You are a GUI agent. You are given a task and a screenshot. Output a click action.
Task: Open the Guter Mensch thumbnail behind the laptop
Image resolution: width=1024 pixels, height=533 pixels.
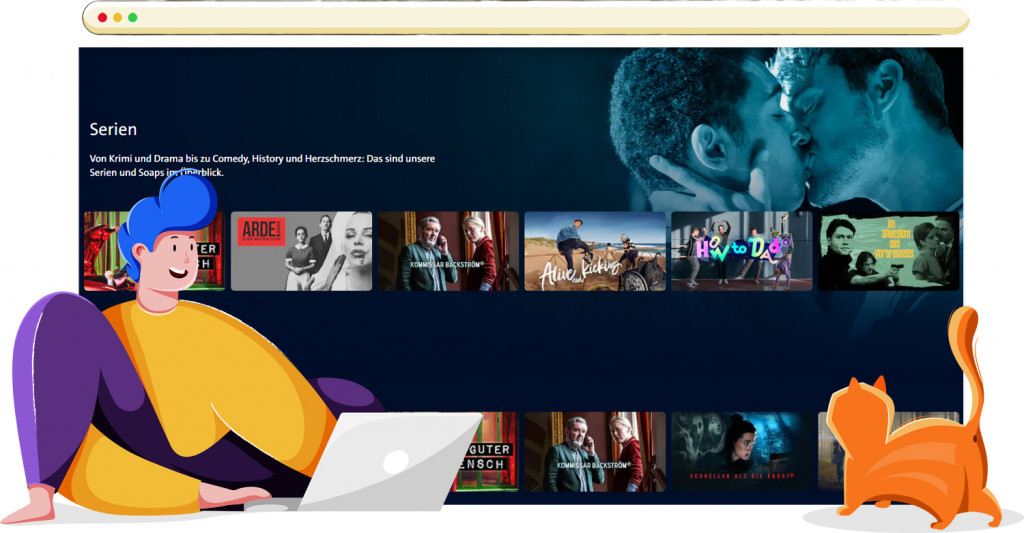pyautogui.click(x=487, y=451)
